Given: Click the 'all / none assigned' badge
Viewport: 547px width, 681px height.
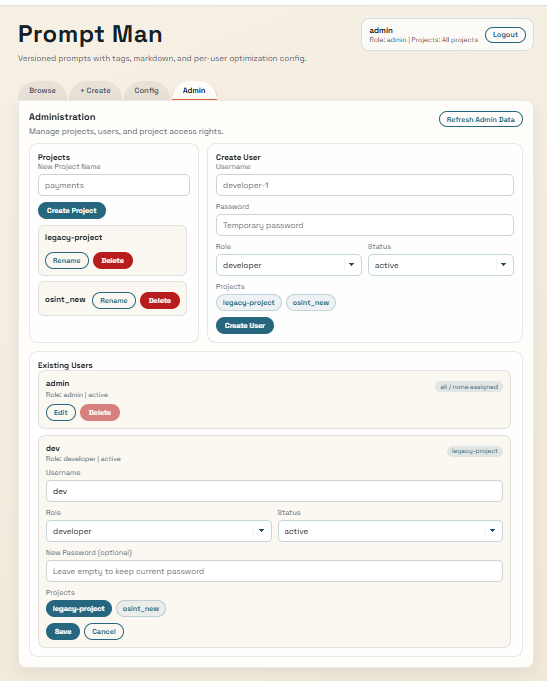Looking at the screenshot, I should point(469,387).
